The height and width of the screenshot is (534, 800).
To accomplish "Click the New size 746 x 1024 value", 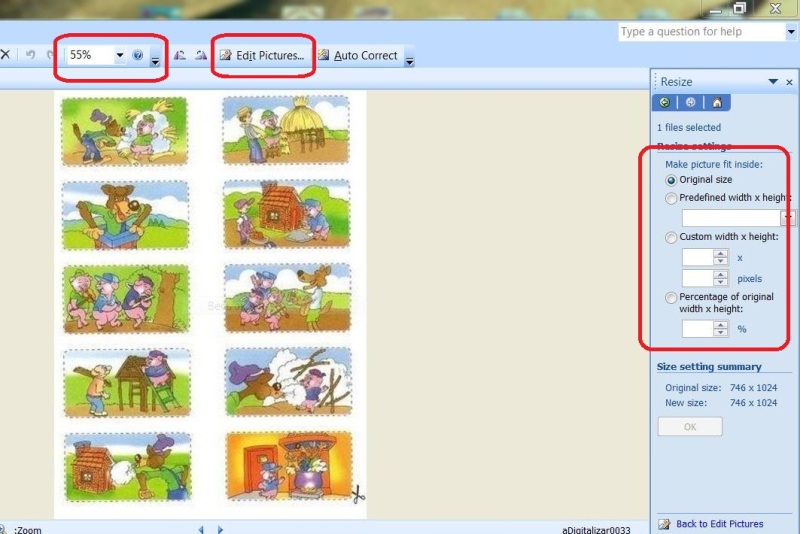I will tap(753, 403).
